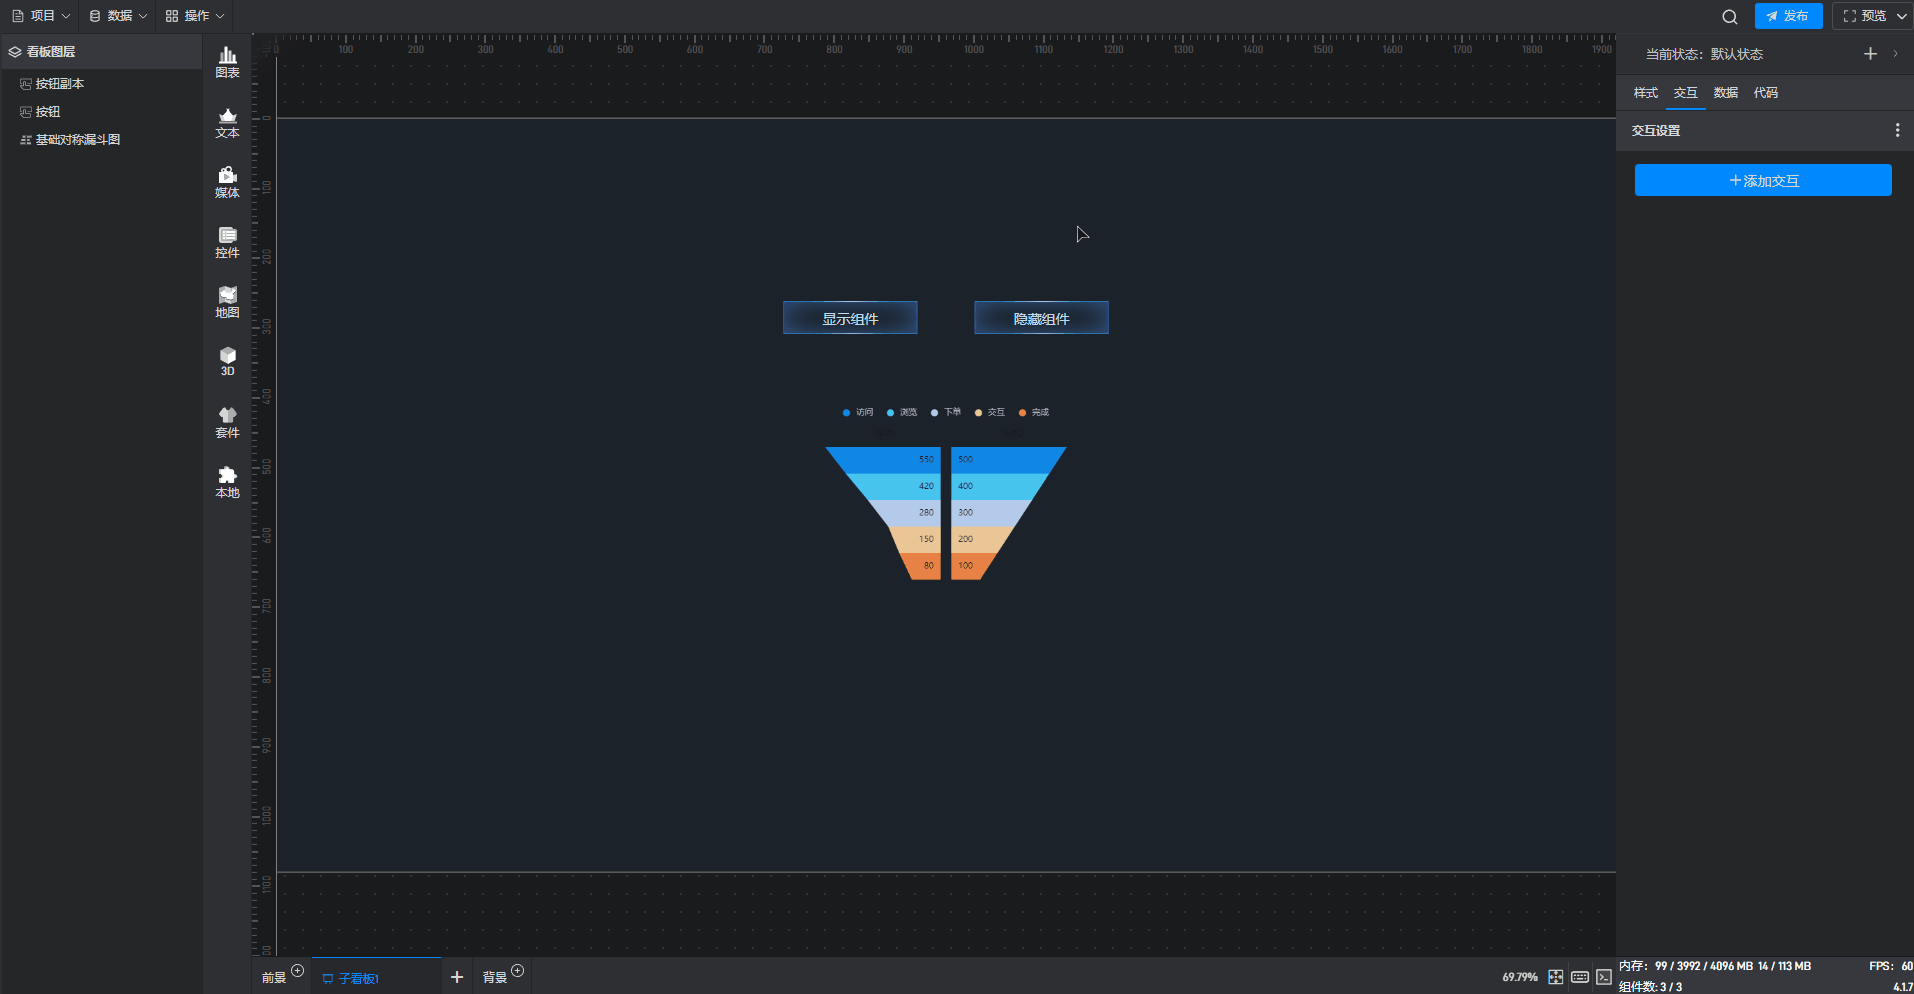Click the 看板图层 layers icon
This screenshot has height=994, width=1914.
[15, 52]
